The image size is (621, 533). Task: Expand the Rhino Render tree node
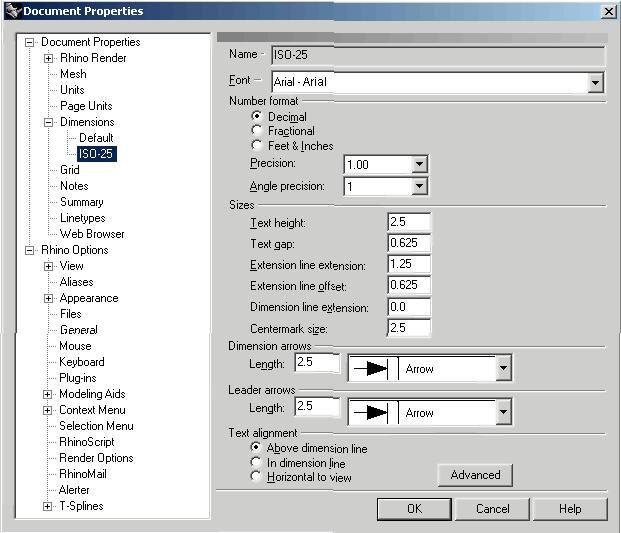click(48, 58)
